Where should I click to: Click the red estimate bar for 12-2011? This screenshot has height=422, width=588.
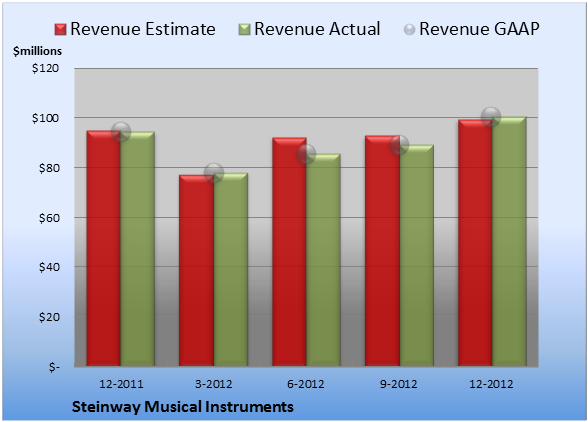104,248
